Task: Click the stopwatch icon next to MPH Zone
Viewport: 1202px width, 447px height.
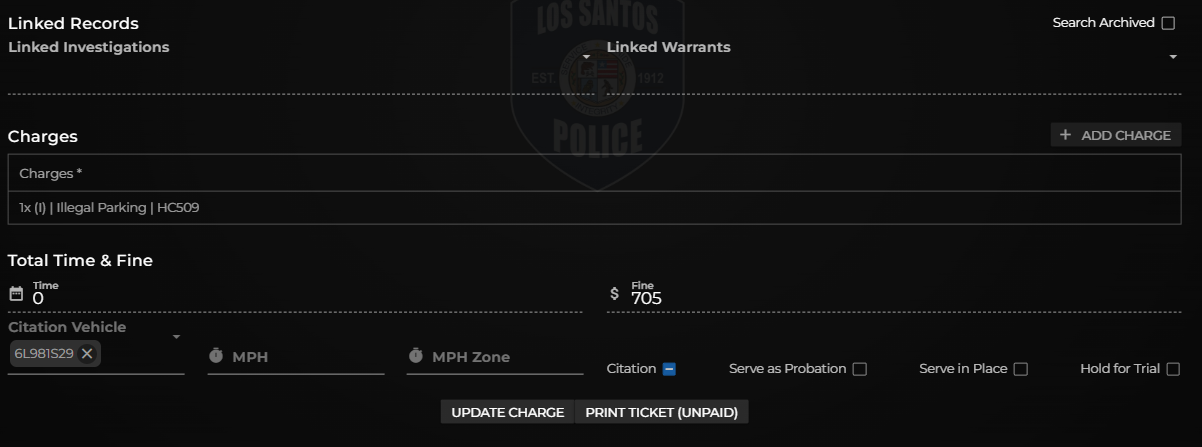Action: 416,356
